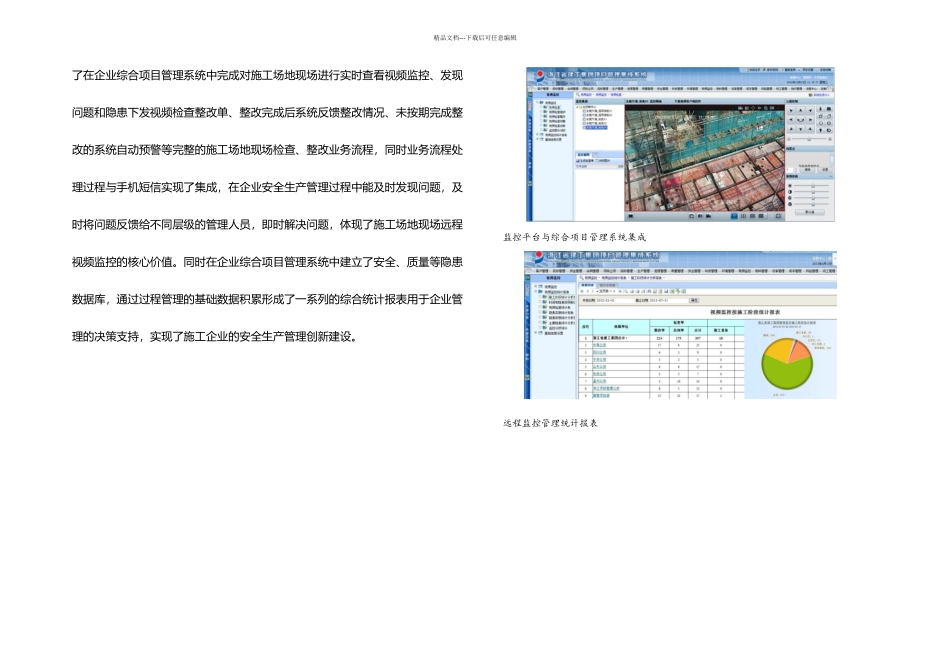
Task: Click the blue company logo in monitoring screenshot
Action: [539, 78]
